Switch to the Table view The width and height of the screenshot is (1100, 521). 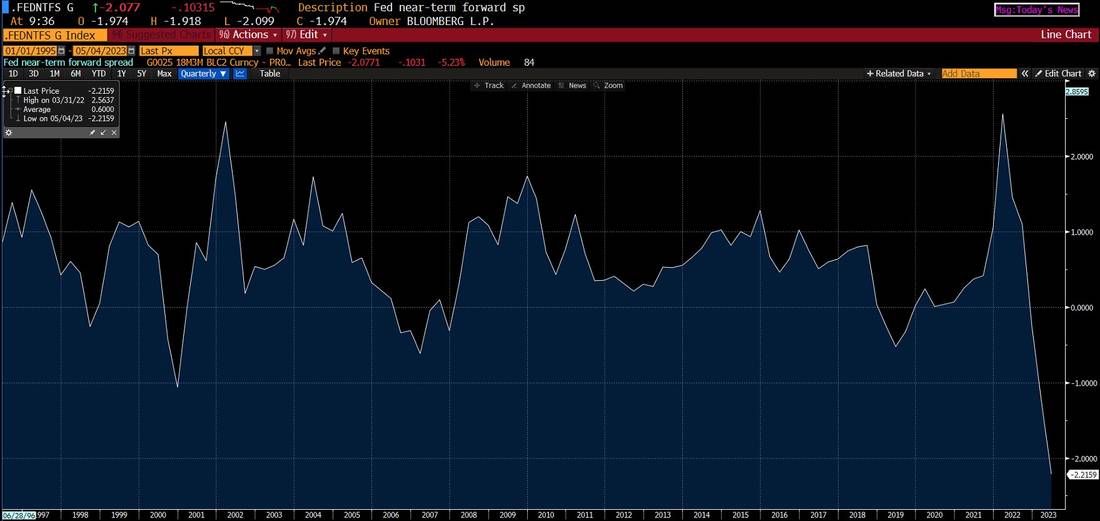coord(270,74)
